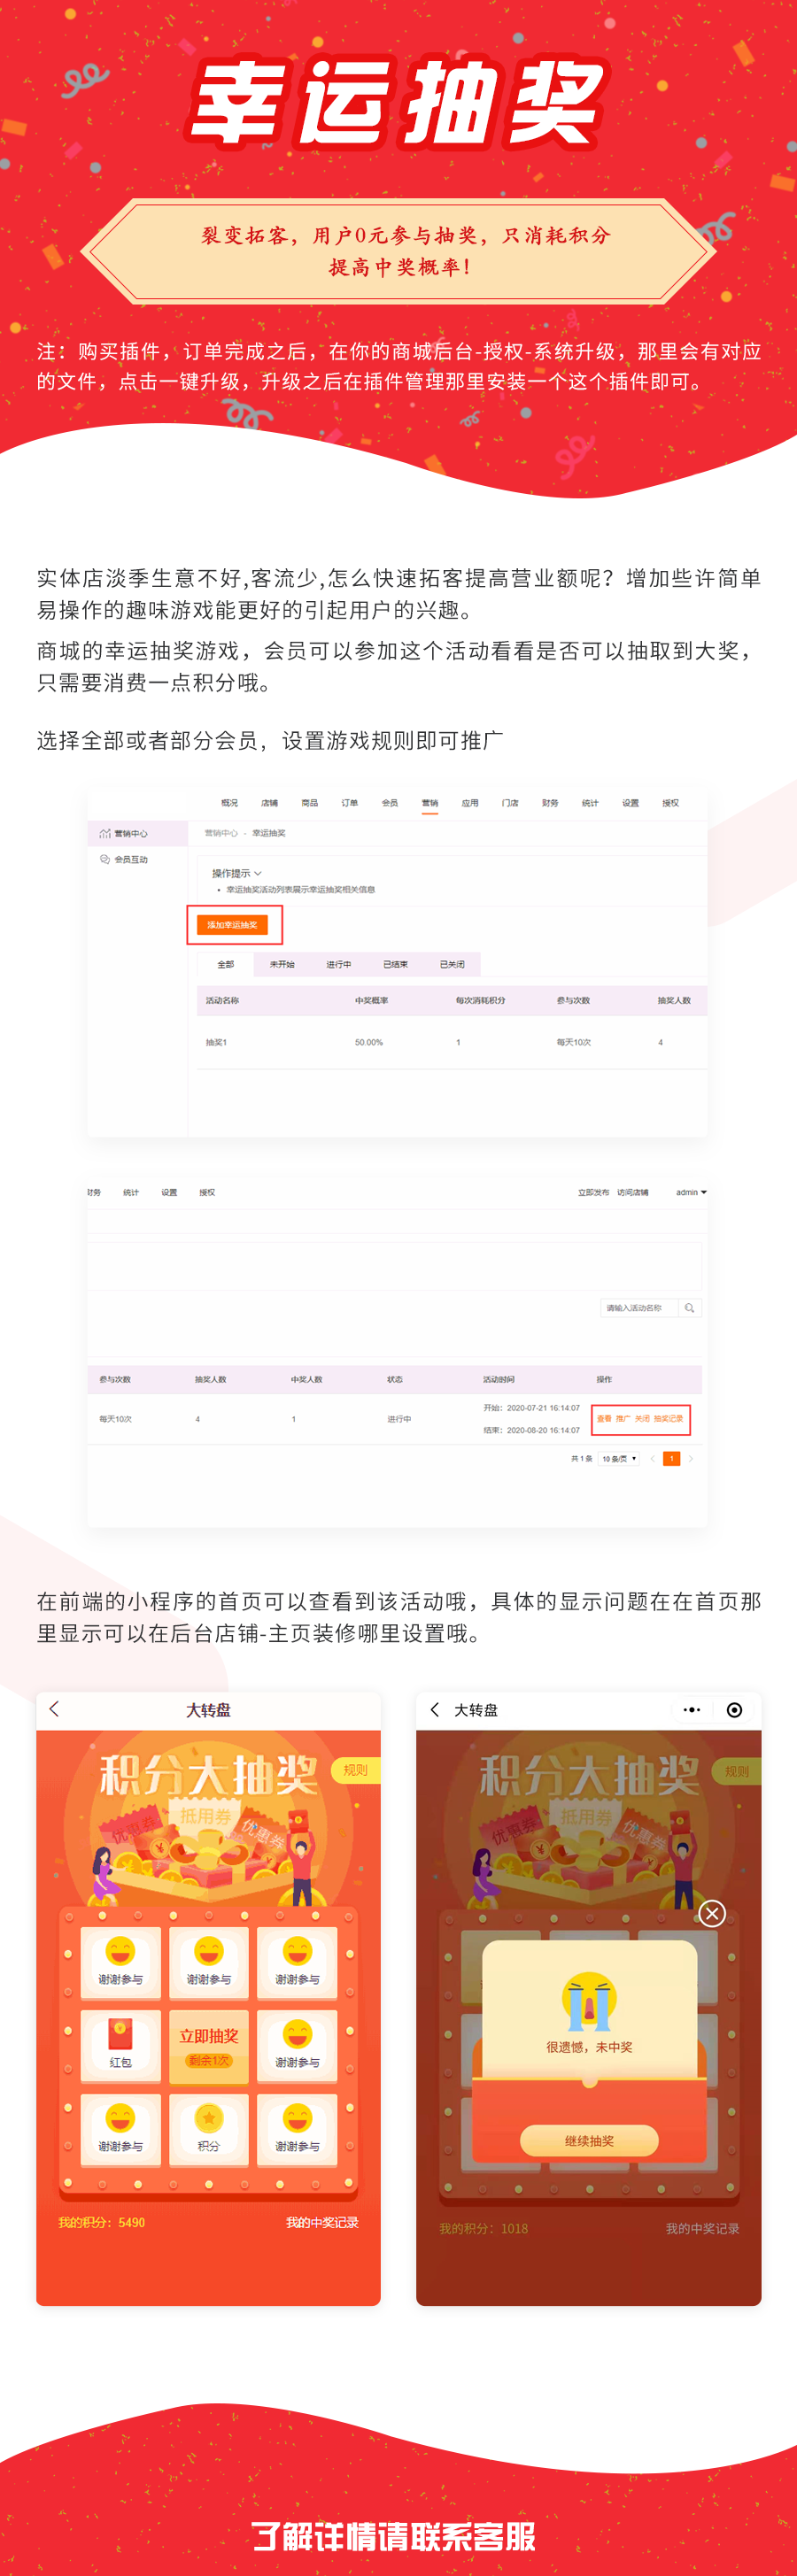Click the 继续抽奖 button

(589, 2141)
